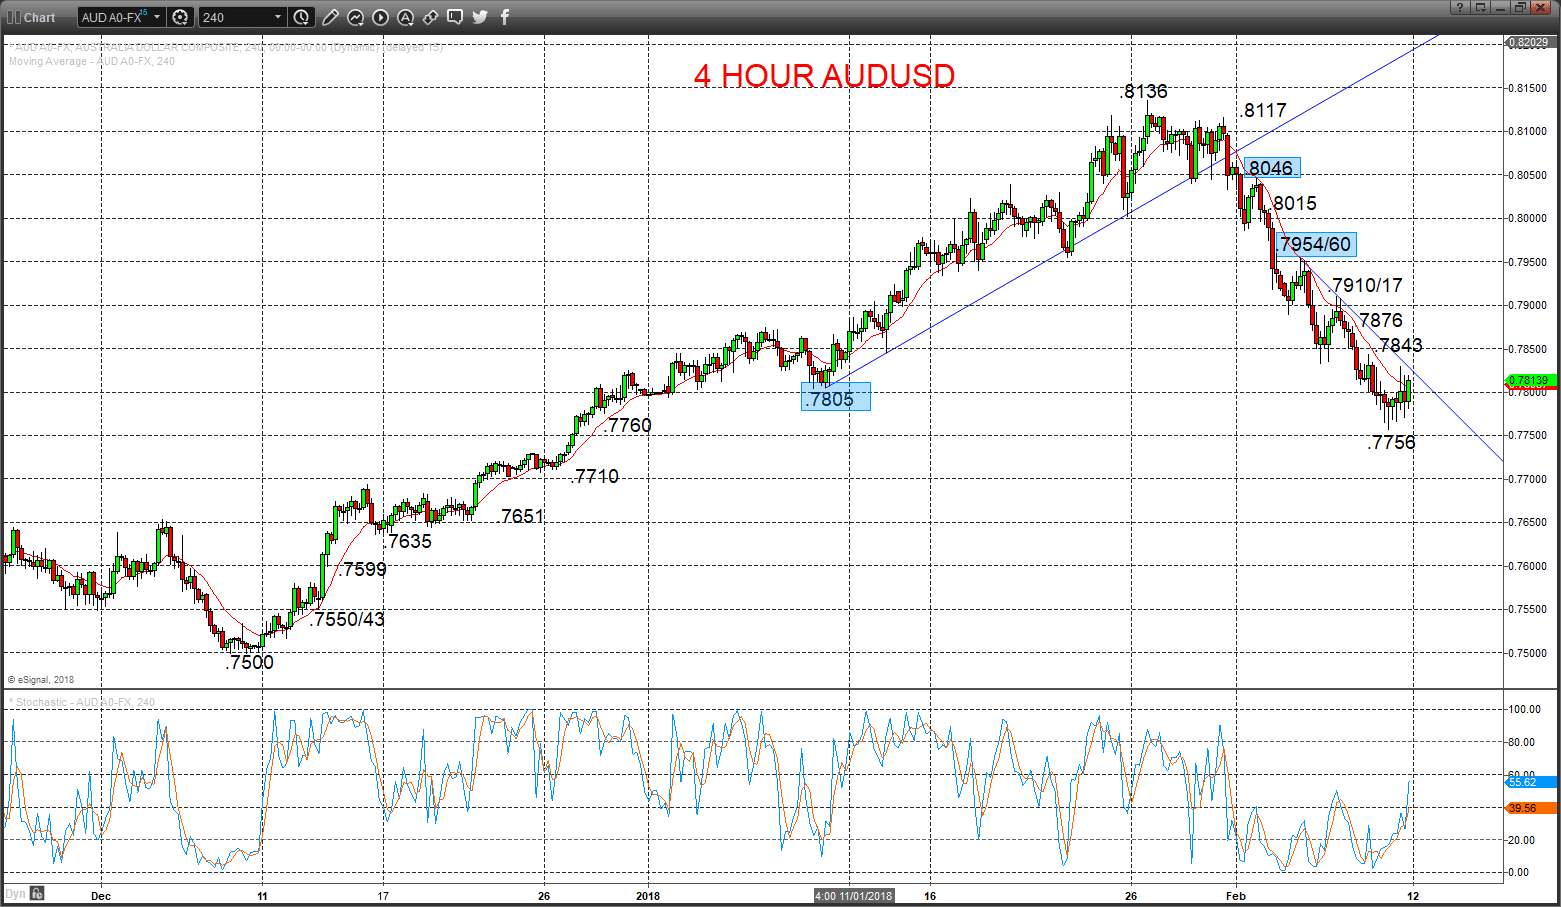Click the green current price marker 0.78139
The image size is (1561, 907).
click(x=1530, y=380)
